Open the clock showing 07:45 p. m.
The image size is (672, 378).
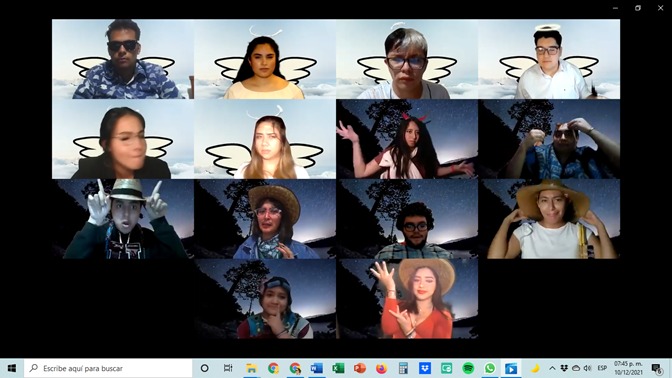[x=628, y=368]
